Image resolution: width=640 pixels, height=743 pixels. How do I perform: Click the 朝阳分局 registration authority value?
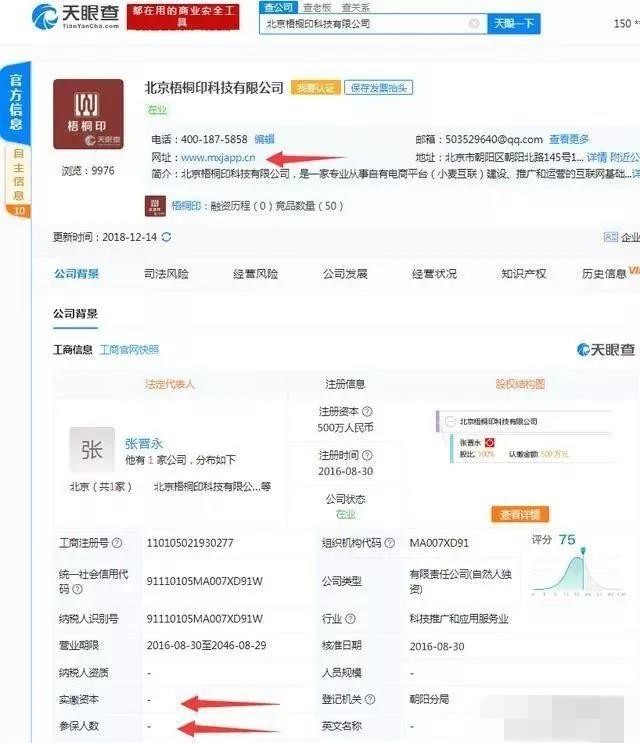click(429, 699)
